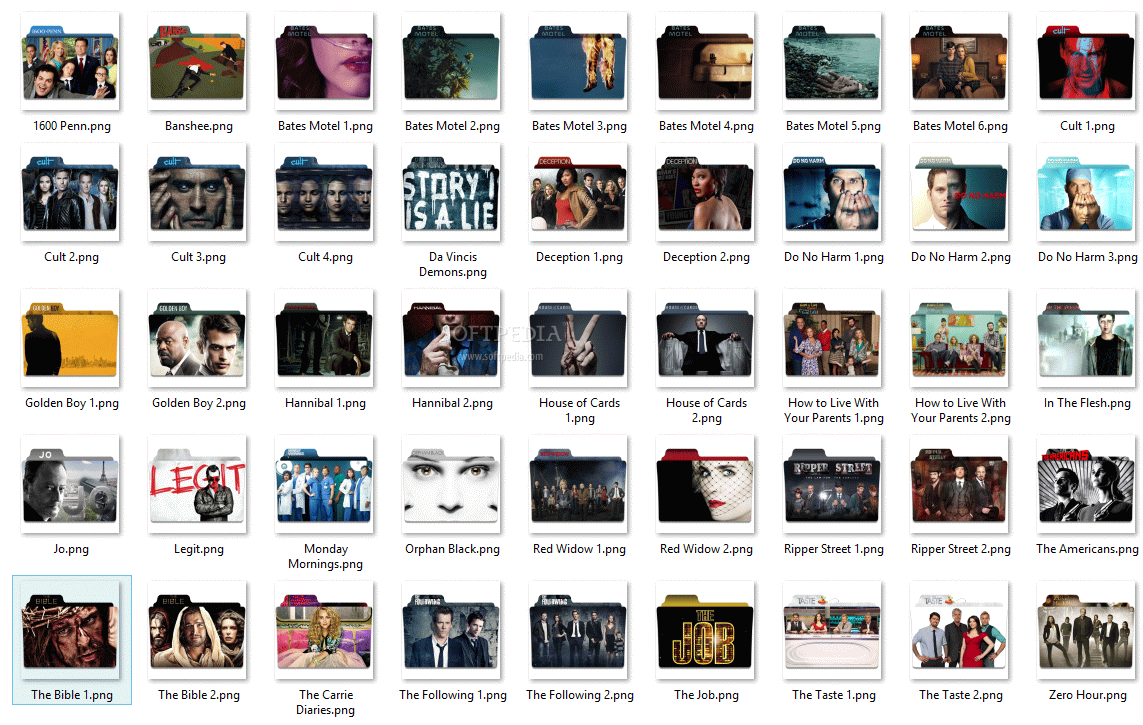Click the 'Red Widow 1.png' file name
This screenshot has height=725, width=1143.
pos(579,549)
